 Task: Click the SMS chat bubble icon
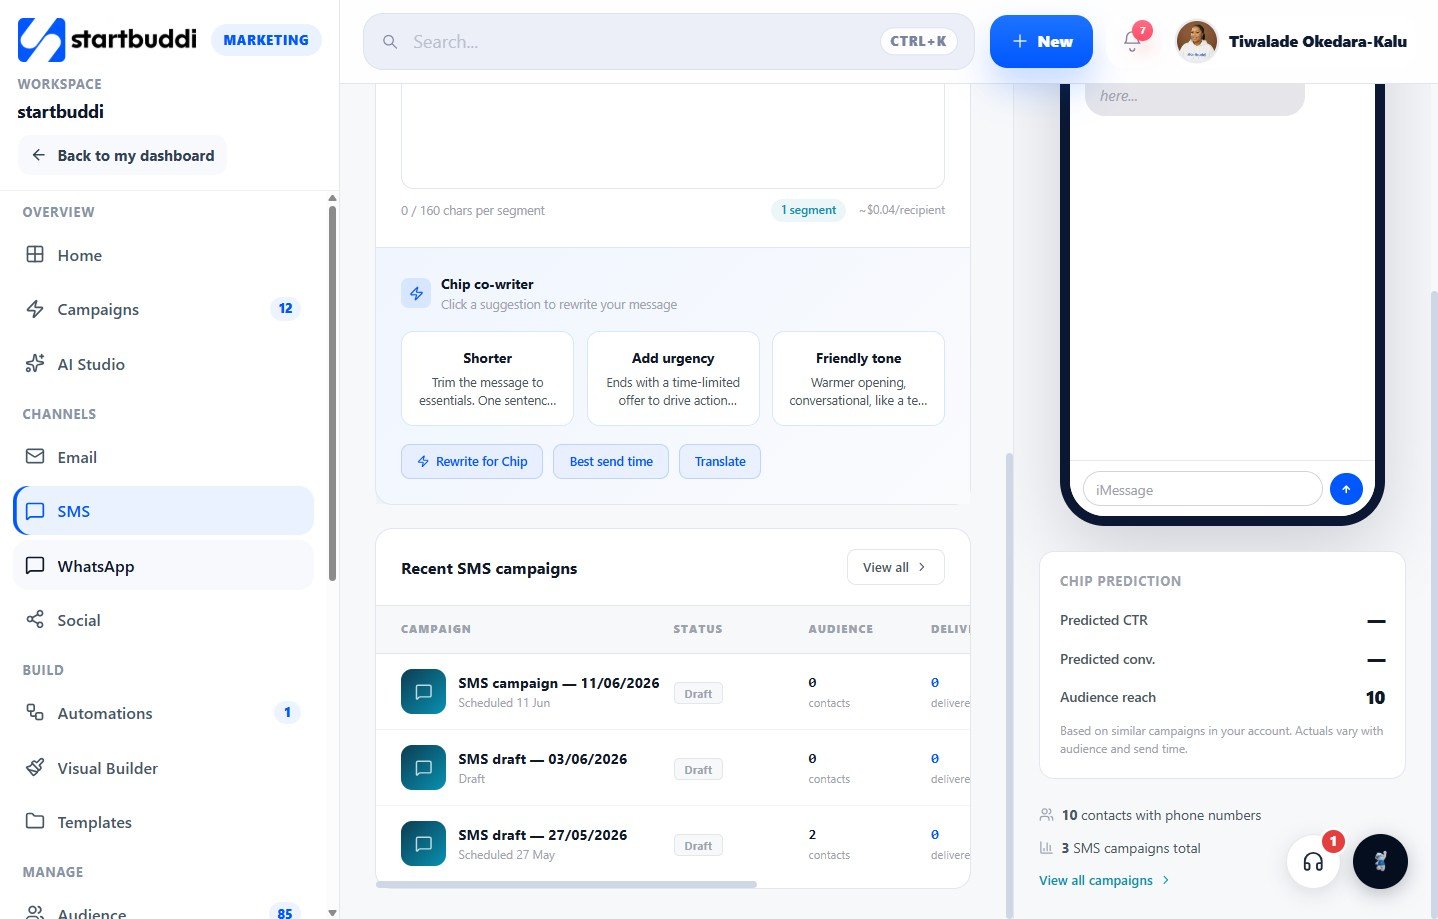(35, 511)
